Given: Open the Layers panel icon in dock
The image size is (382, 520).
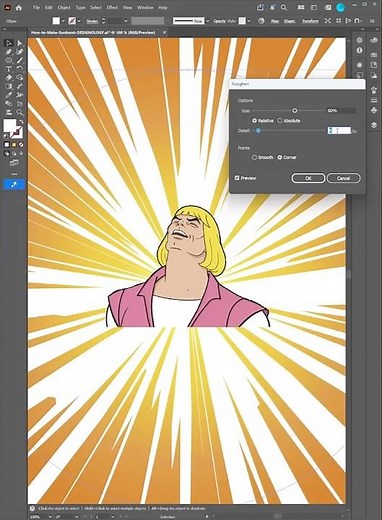Looking at the screenshot, I should tap(374, 125).
